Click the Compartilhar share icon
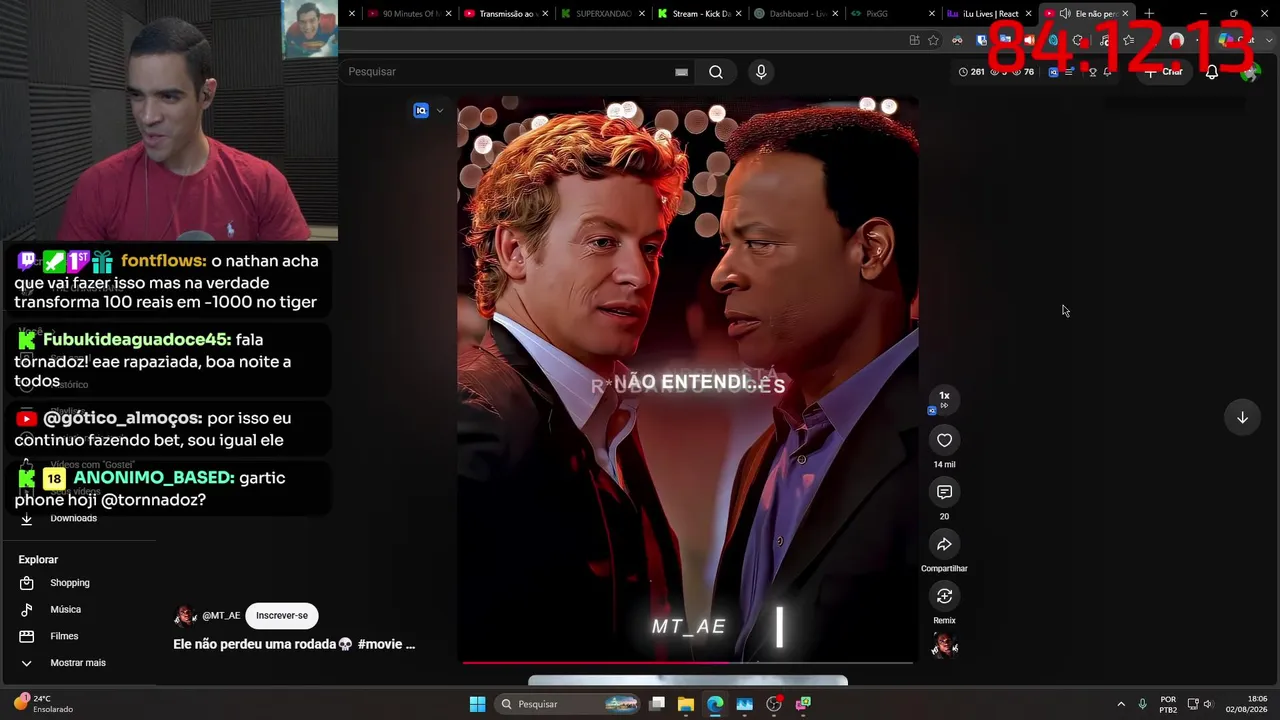 tap(944, 544)
